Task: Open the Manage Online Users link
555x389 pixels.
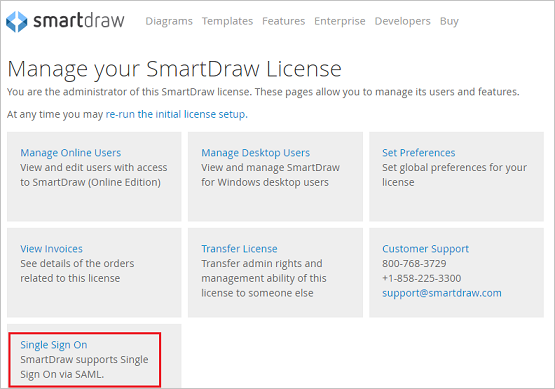Action: tap(70, 153)
